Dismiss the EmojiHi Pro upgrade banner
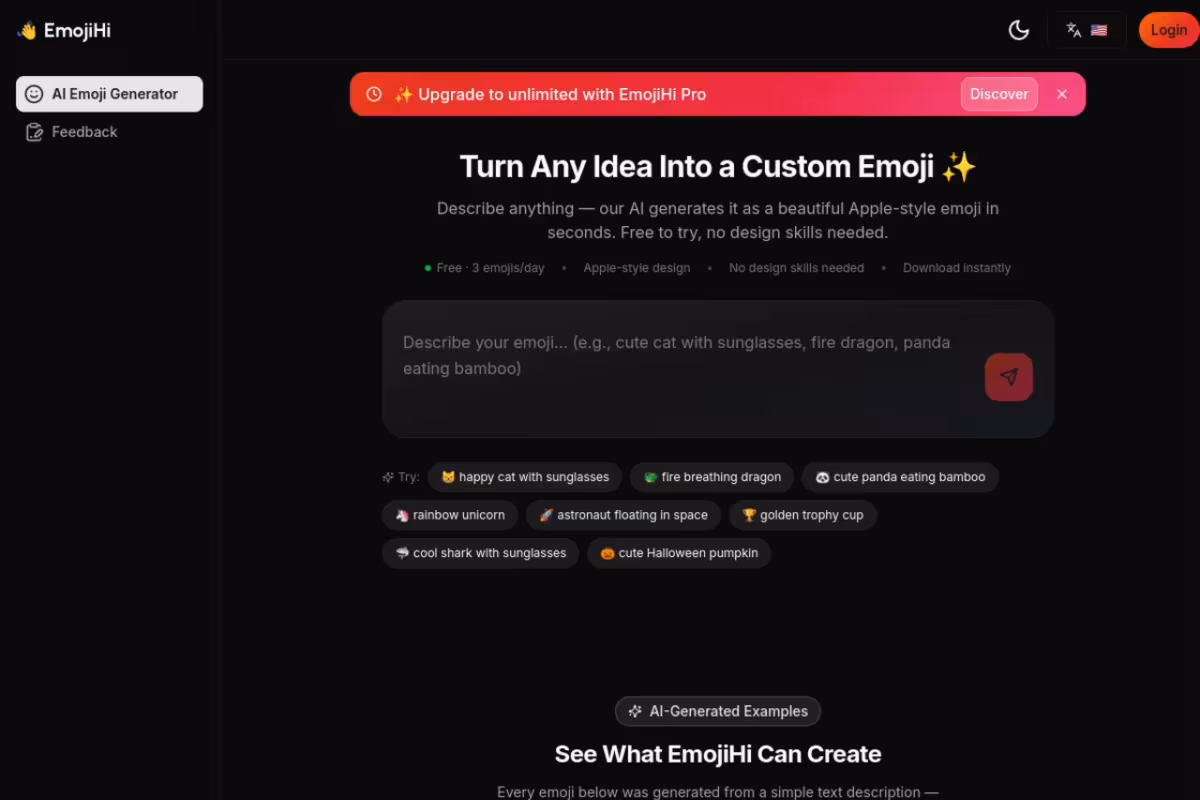 [1062, 94]
